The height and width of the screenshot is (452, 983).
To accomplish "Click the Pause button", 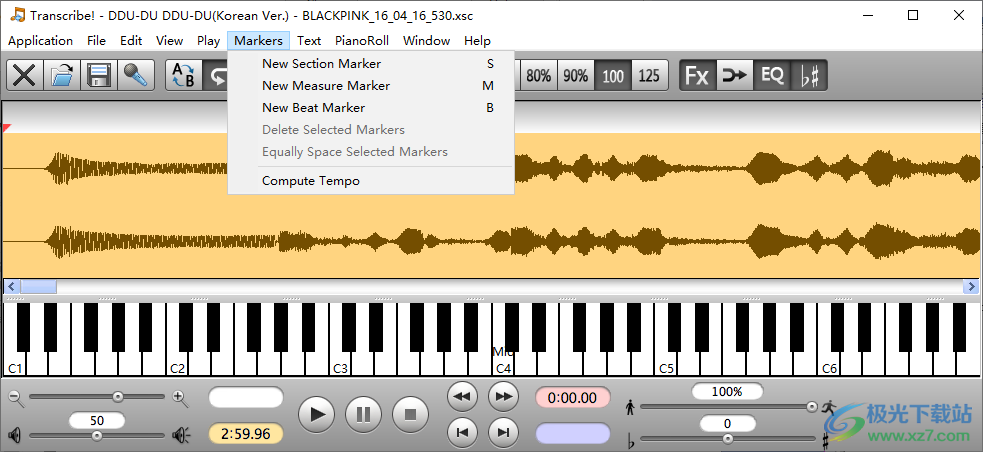I will click(364, 414).
